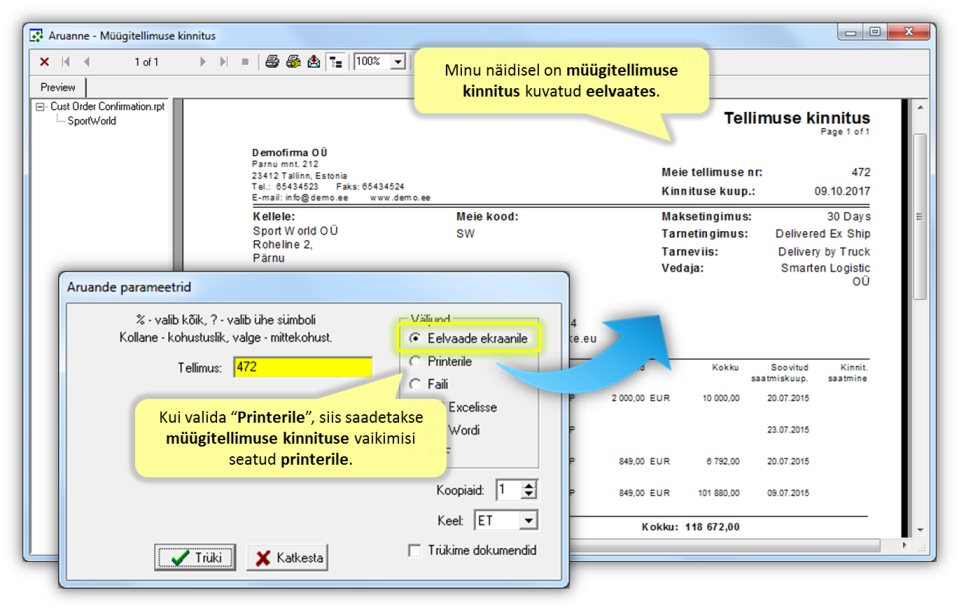The image size is (959, 611).
Task: Click the '23.07.2015' requested ship date
Action: [788, 430]
